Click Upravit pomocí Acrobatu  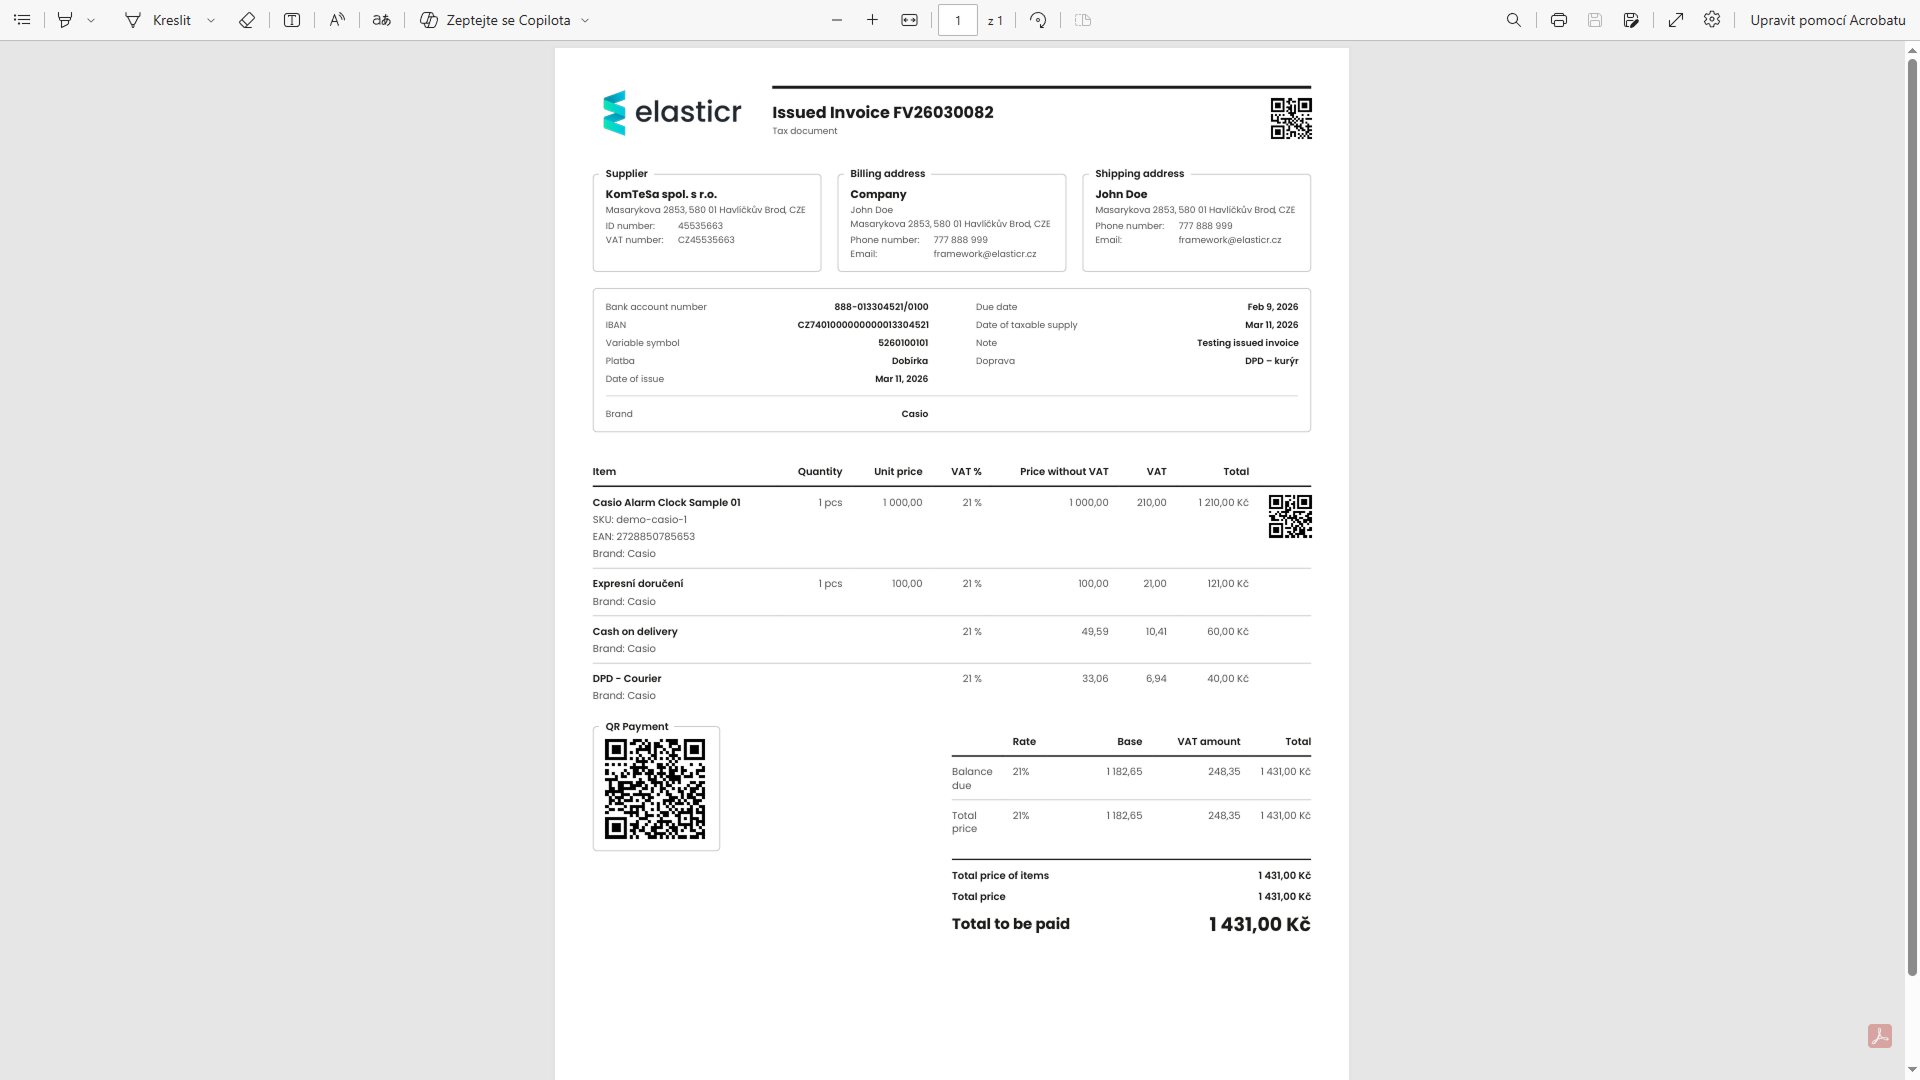[1827, 20]
